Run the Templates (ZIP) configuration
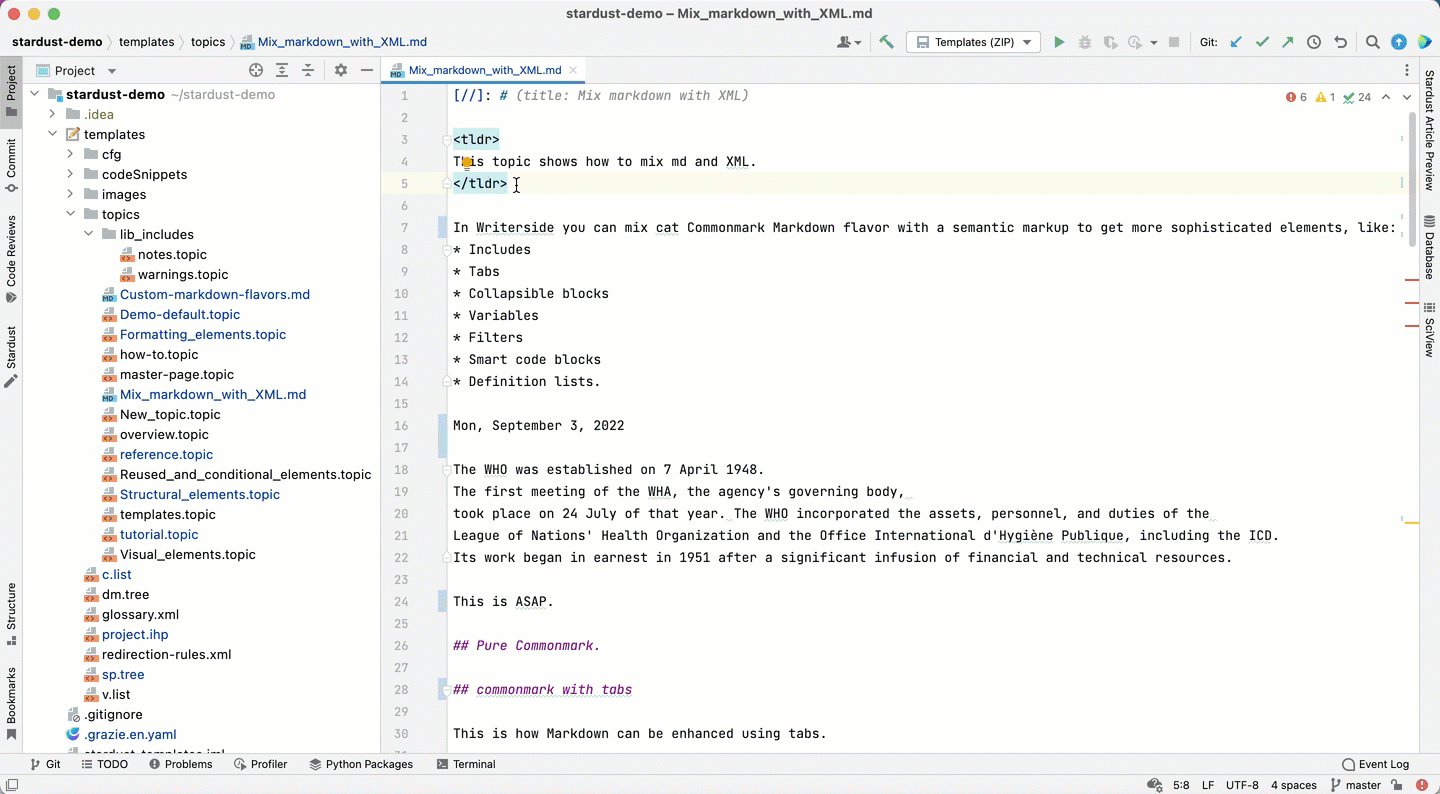Screen dimensions: 1440x794 point(1059,42)
